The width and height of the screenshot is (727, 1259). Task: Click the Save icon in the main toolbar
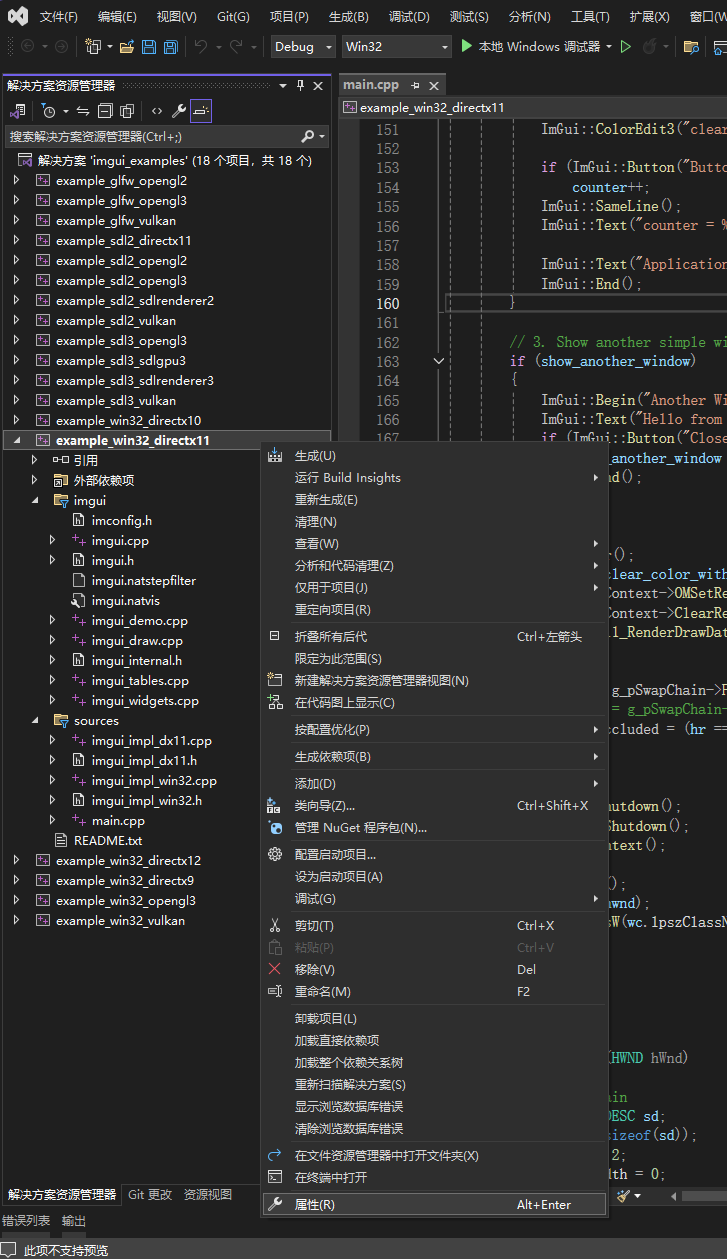coord(149,47)
